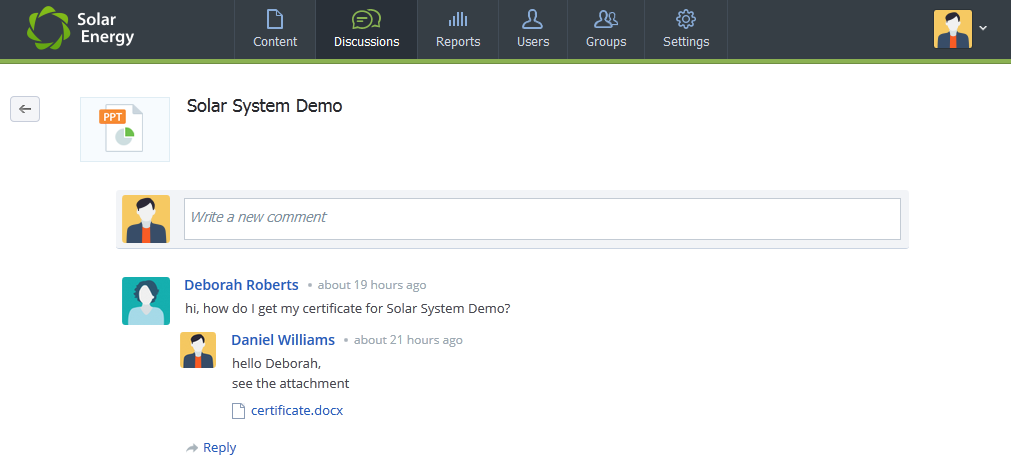Open the PPT file thumbnail
Viewport: 1011px width, 470px height.
[124, 129]
